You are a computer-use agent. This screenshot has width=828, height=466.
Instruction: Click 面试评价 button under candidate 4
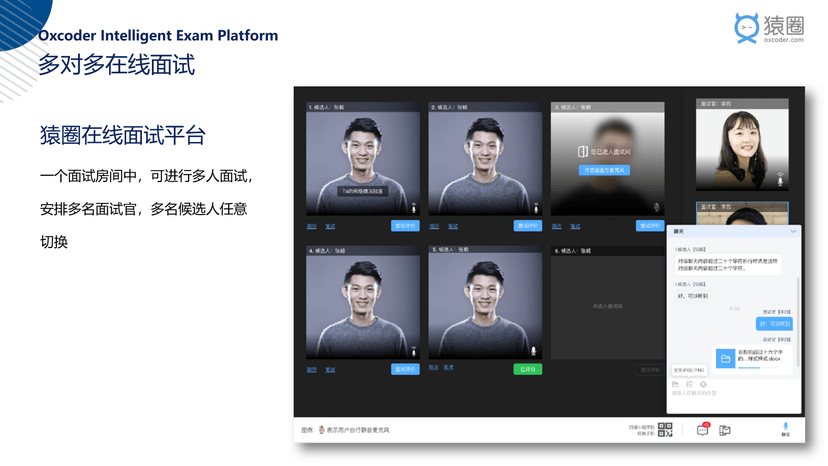[405, 369]
